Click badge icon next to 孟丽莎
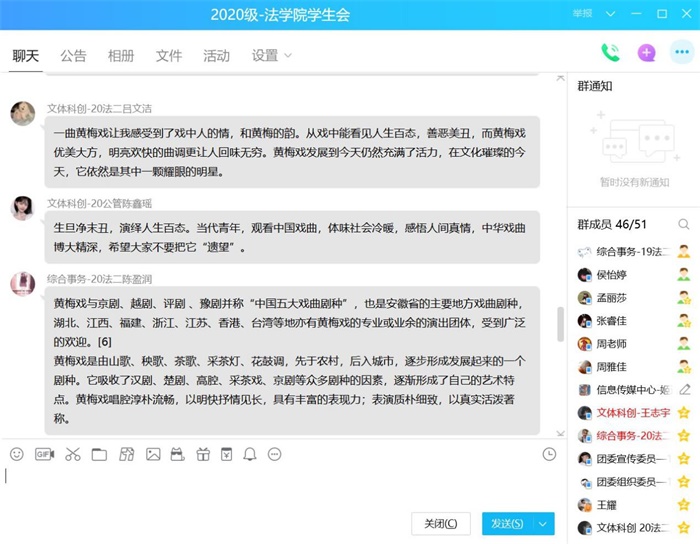700x544 pixels. coord(683,298)
